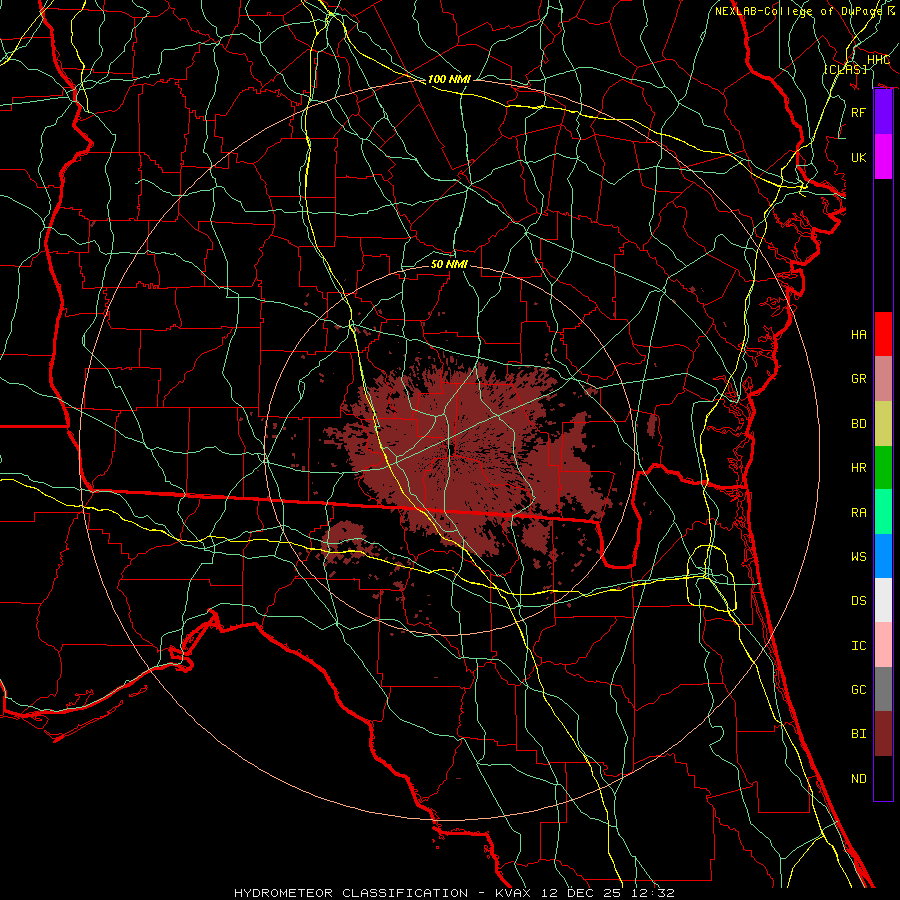Screen dimensions: 900x900
Task: Click the DS legend label
Action: pos(859,601)
